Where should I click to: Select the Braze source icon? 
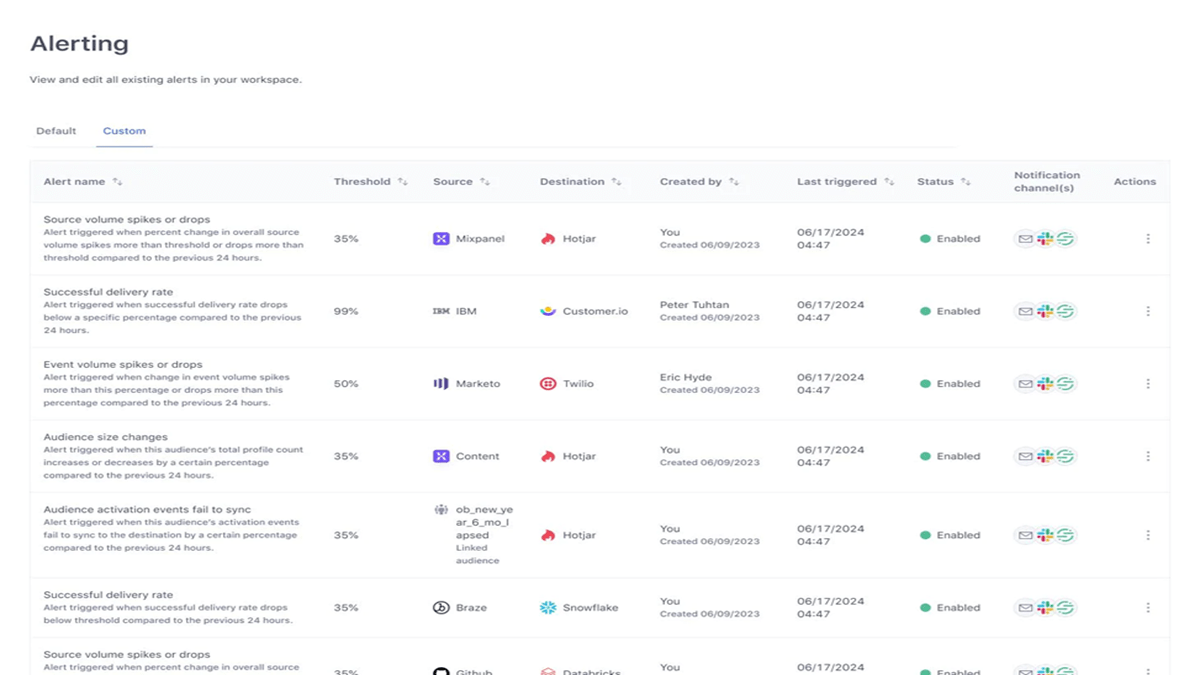[440, 607]
